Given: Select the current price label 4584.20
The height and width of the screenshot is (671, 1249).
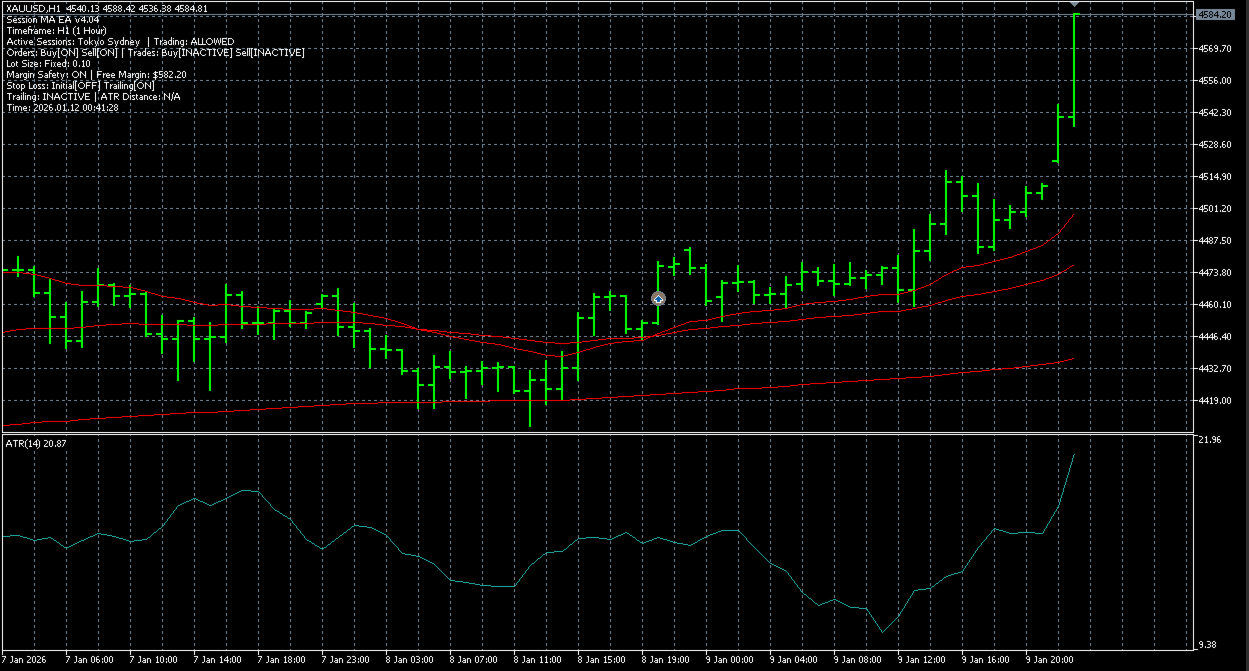Looking at the screenshot, I should point(1215,15).
